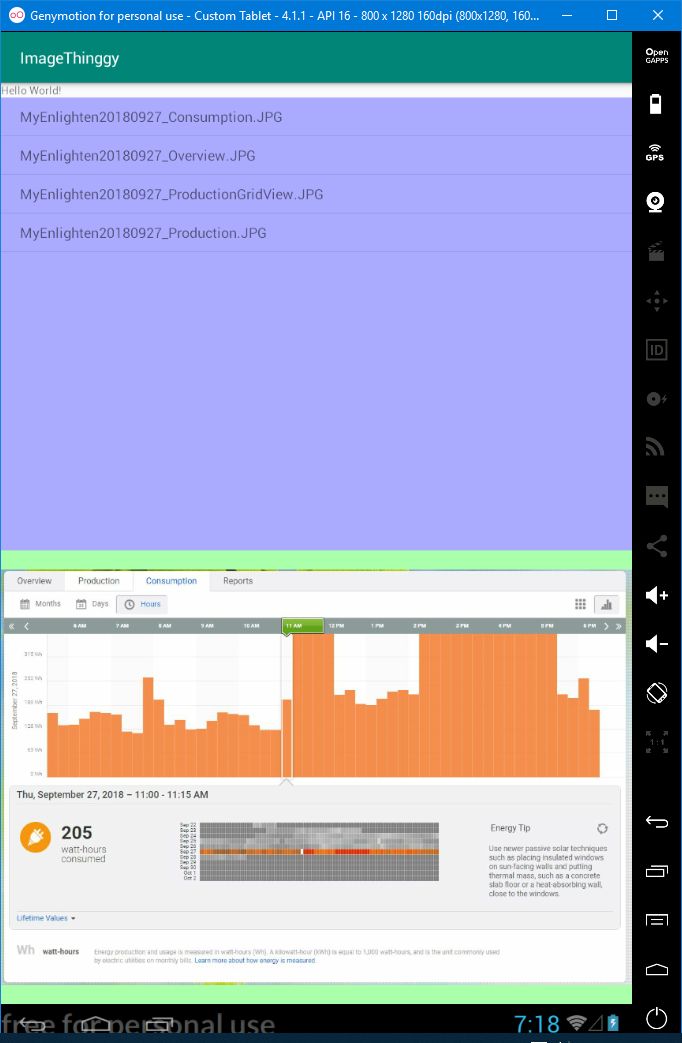Click the power button in sidebar
This screenshot has height=1043, width=682.
(x=656, y=1018)
